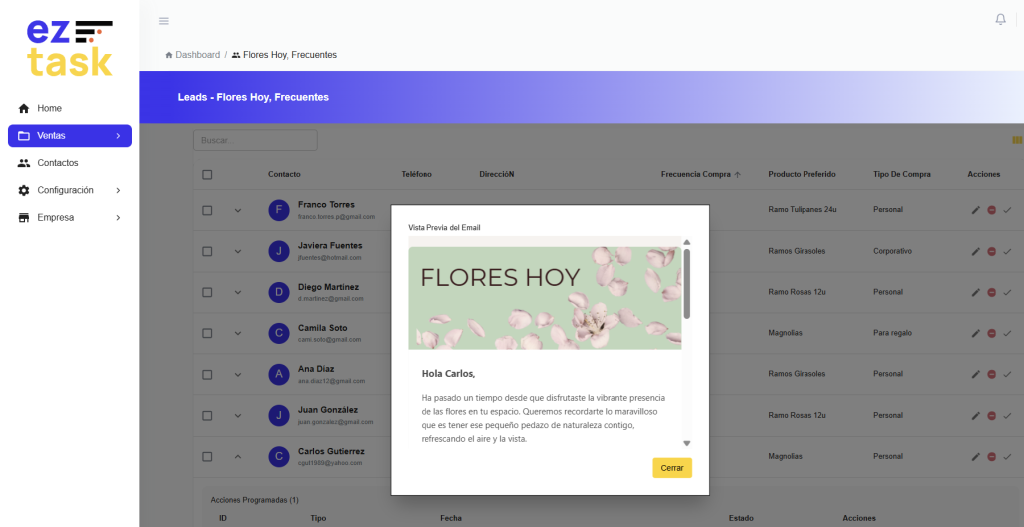Open the notifications bell icon
The height and width of the screenshot is (527, 1024).
1000,20
